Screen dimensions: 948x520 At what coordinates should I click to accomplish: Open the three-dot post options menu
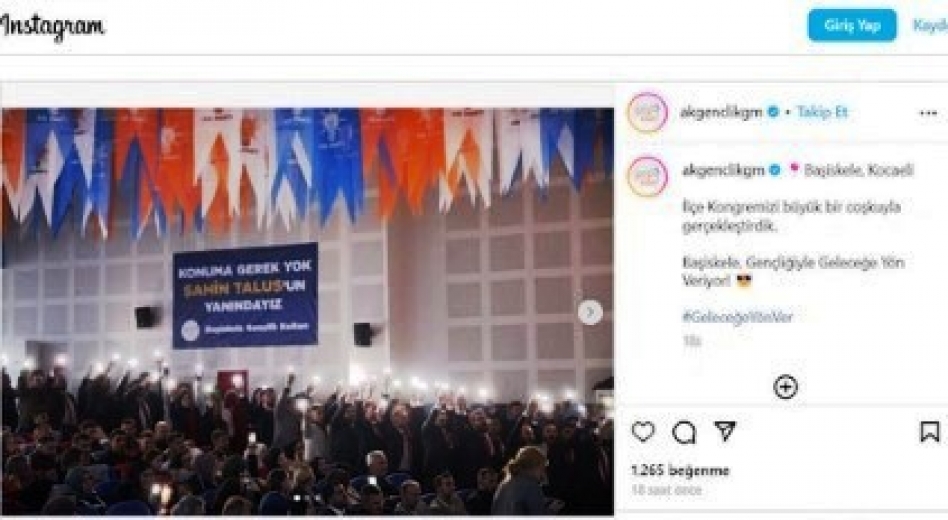(928, 113)
